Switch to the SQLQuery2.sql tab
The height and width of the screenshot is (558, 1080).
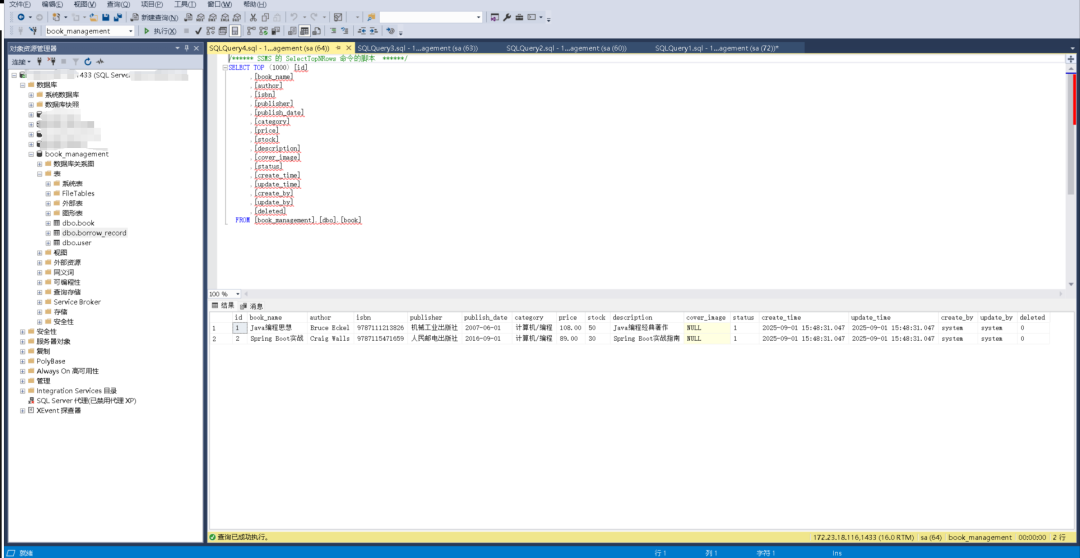(x=566, y=48)
